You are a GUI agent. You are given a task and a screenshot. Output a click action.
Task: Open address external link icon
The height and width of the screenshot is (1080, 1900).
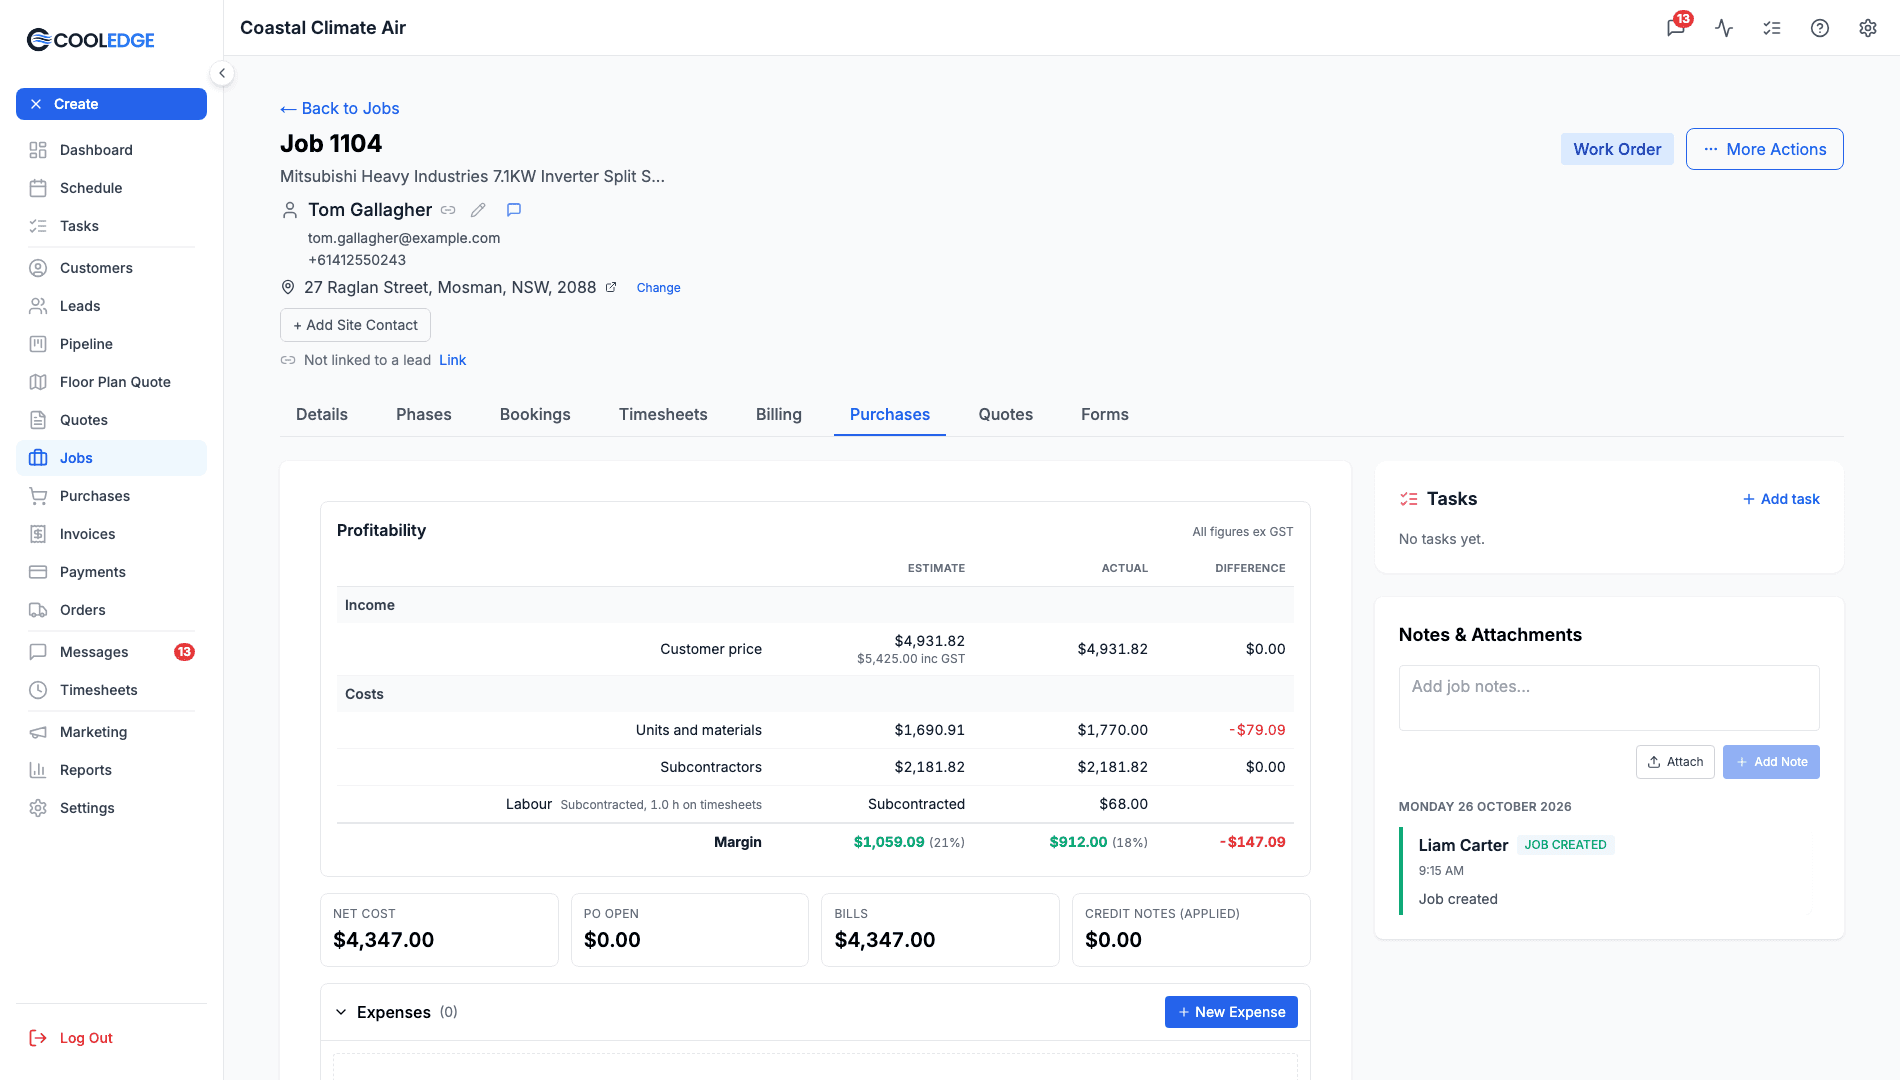611,287
